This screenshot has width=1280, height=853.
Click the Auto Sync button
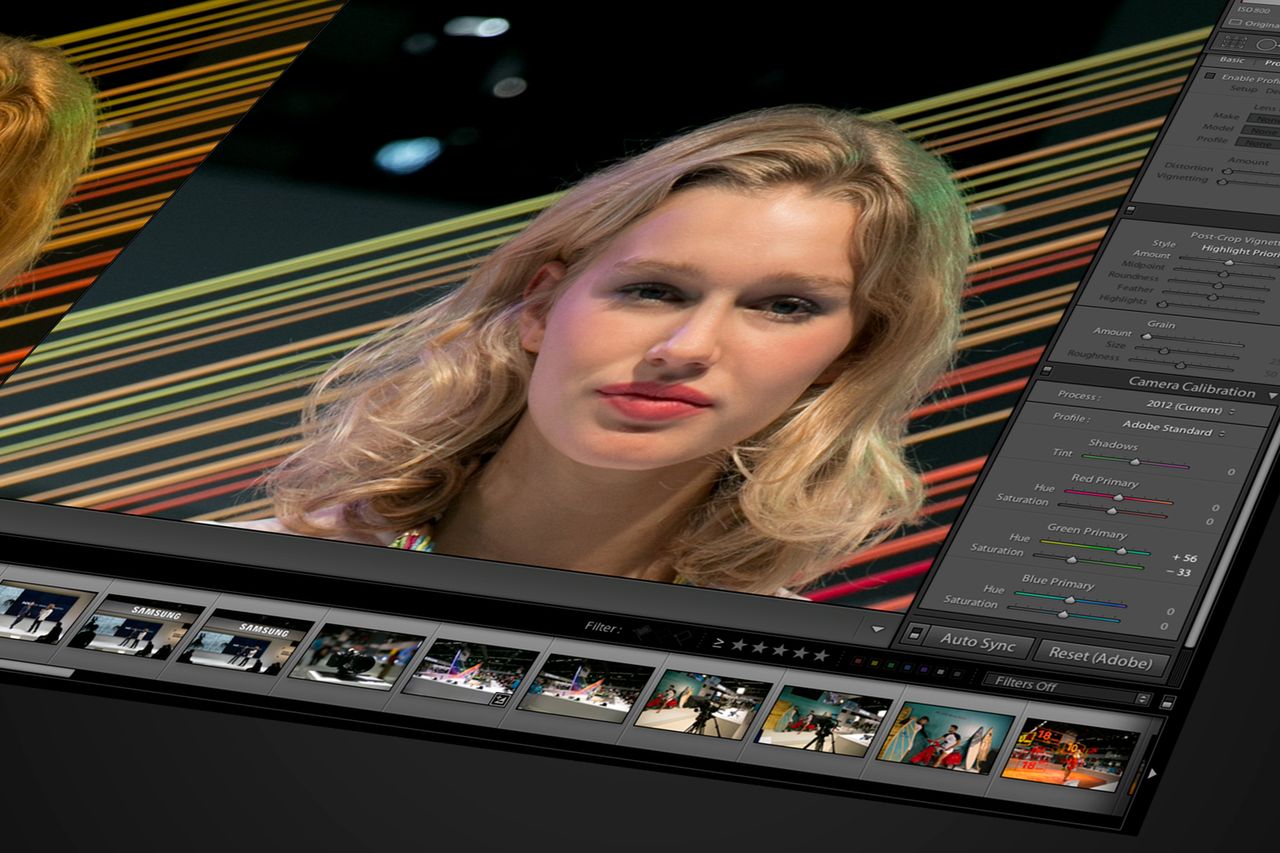(x=978, y=642)
